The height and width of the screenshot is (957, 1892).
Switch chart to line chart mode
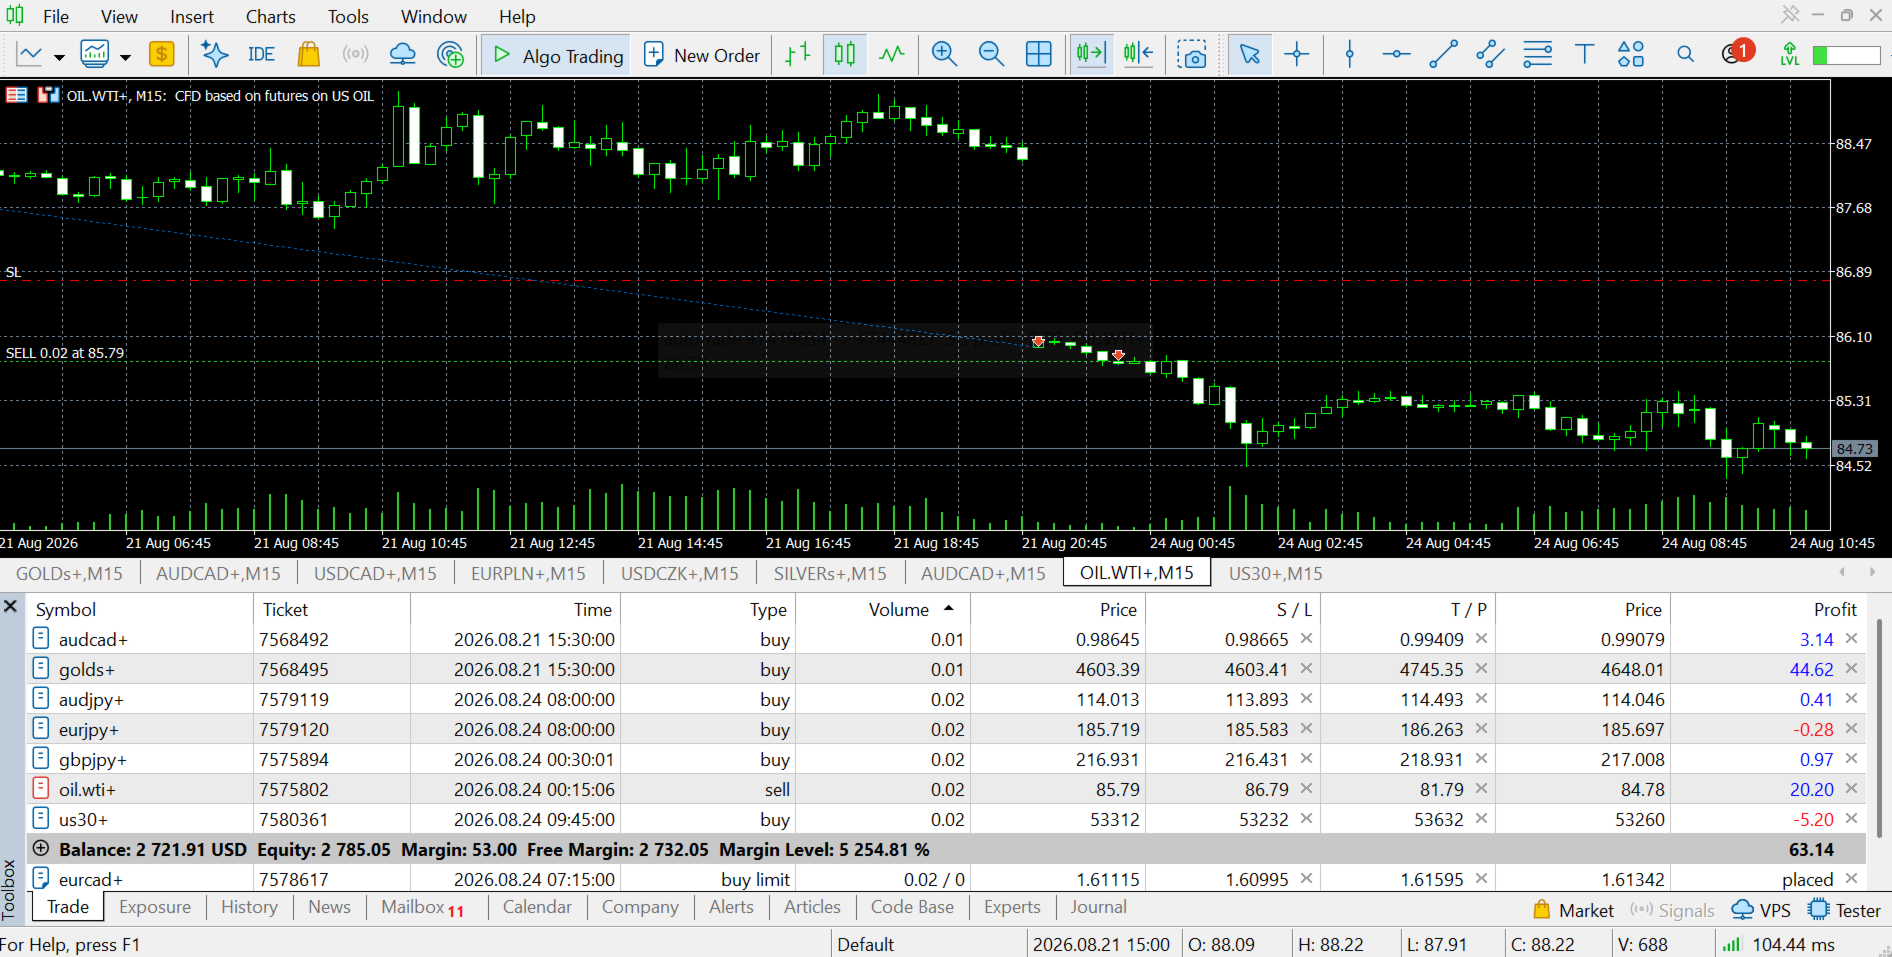click(x=892, y=54)
